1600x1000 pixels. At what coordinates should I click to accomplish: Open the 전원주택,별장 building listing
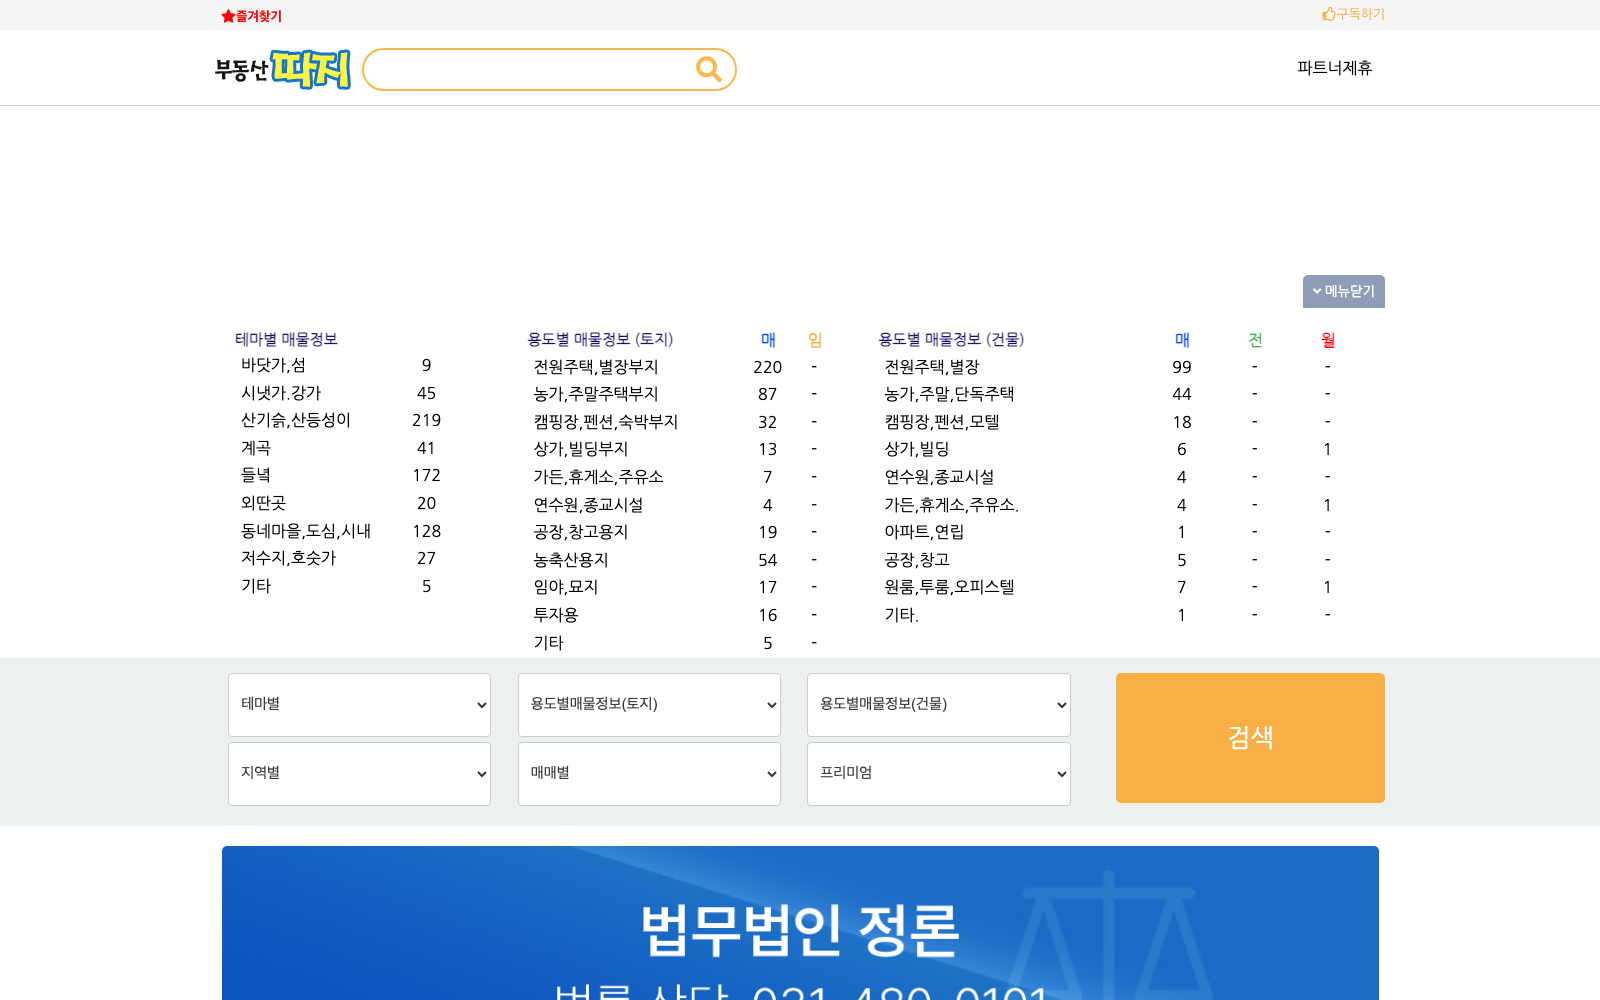tap(931, 367)
